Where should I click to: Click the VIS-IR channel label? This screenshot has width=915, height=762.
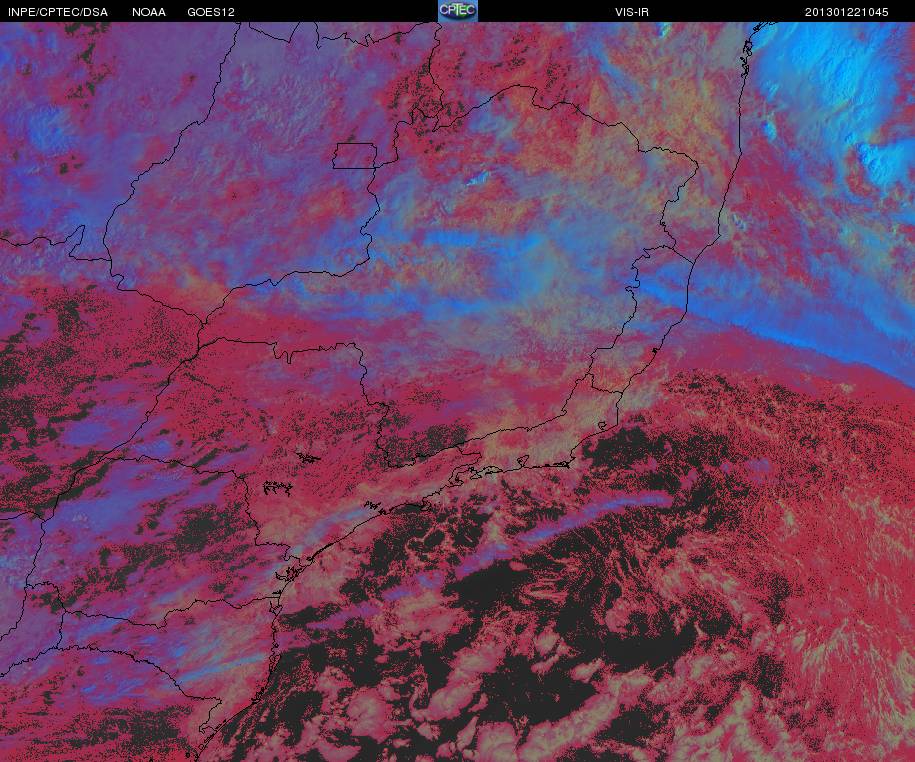[x=632, y=12]
